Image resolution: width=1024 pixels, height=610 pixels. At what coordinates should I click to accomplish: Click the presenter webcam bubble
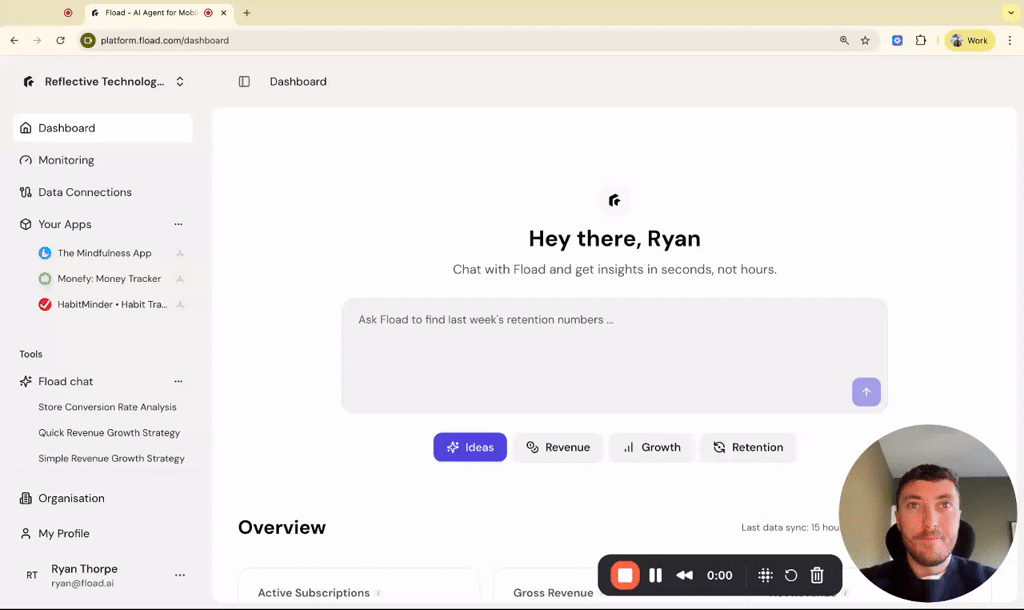pos(927,513)
